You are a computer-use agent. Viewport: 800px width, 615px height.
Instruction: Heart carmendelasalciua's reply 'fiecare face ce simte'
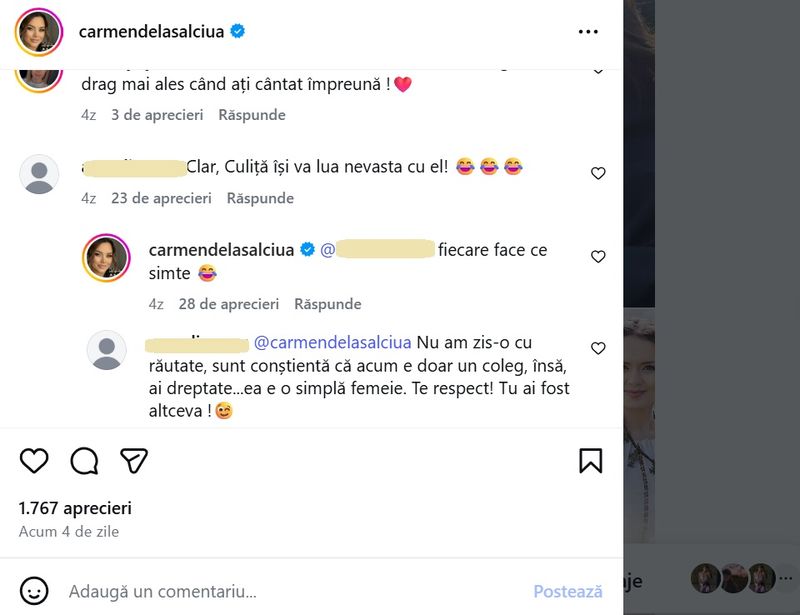597,257
